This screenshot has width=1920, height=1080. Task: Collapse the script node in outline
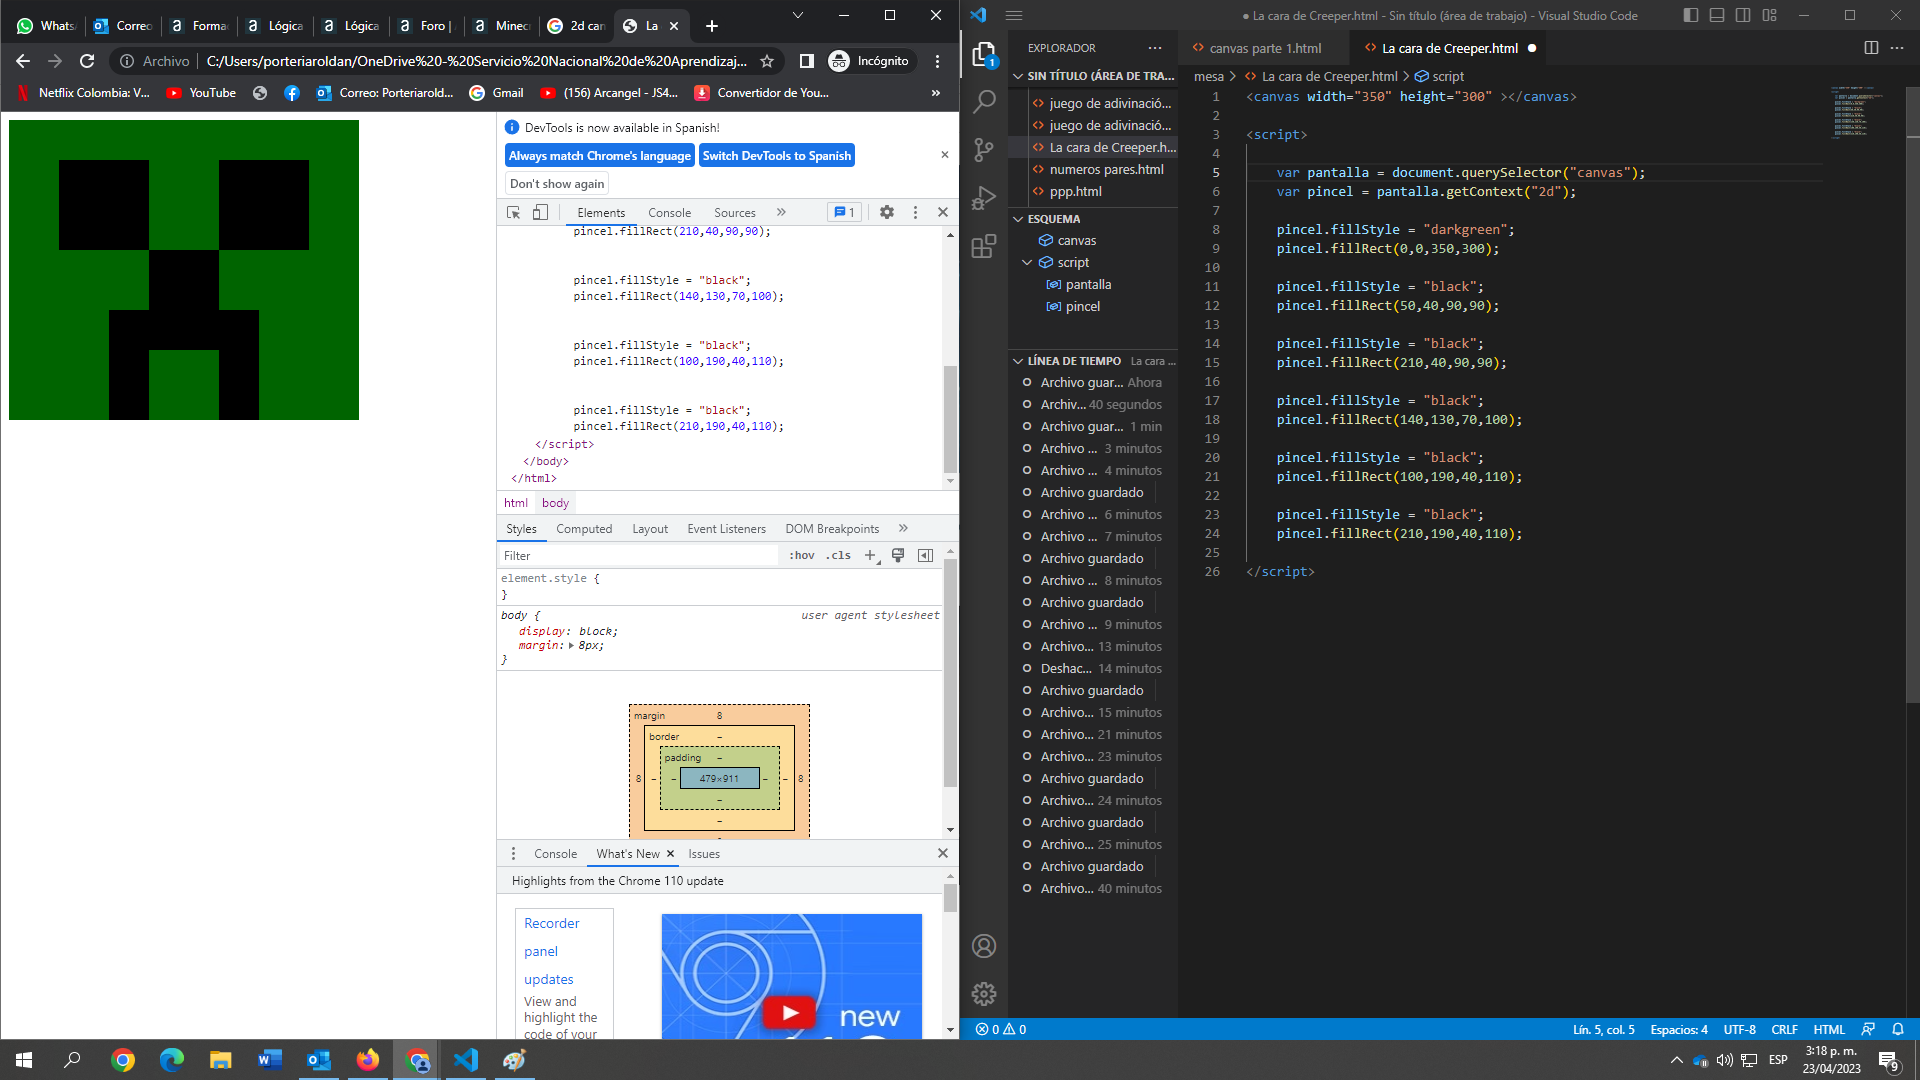coord(1027,263)
